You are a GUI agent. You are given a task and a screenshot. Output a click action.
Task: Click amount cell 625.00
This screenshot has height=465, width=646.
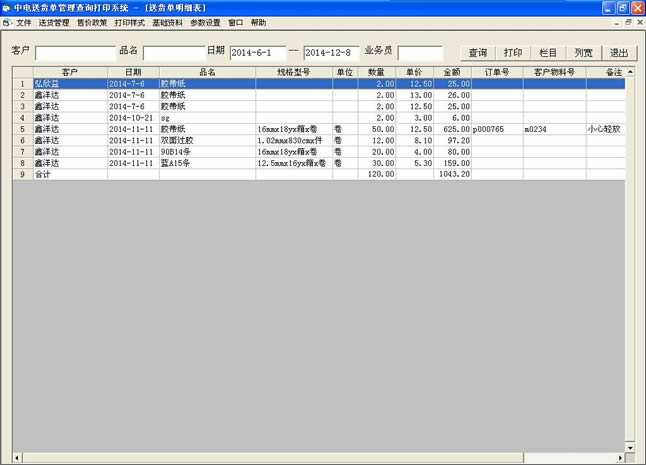point(452,129)
